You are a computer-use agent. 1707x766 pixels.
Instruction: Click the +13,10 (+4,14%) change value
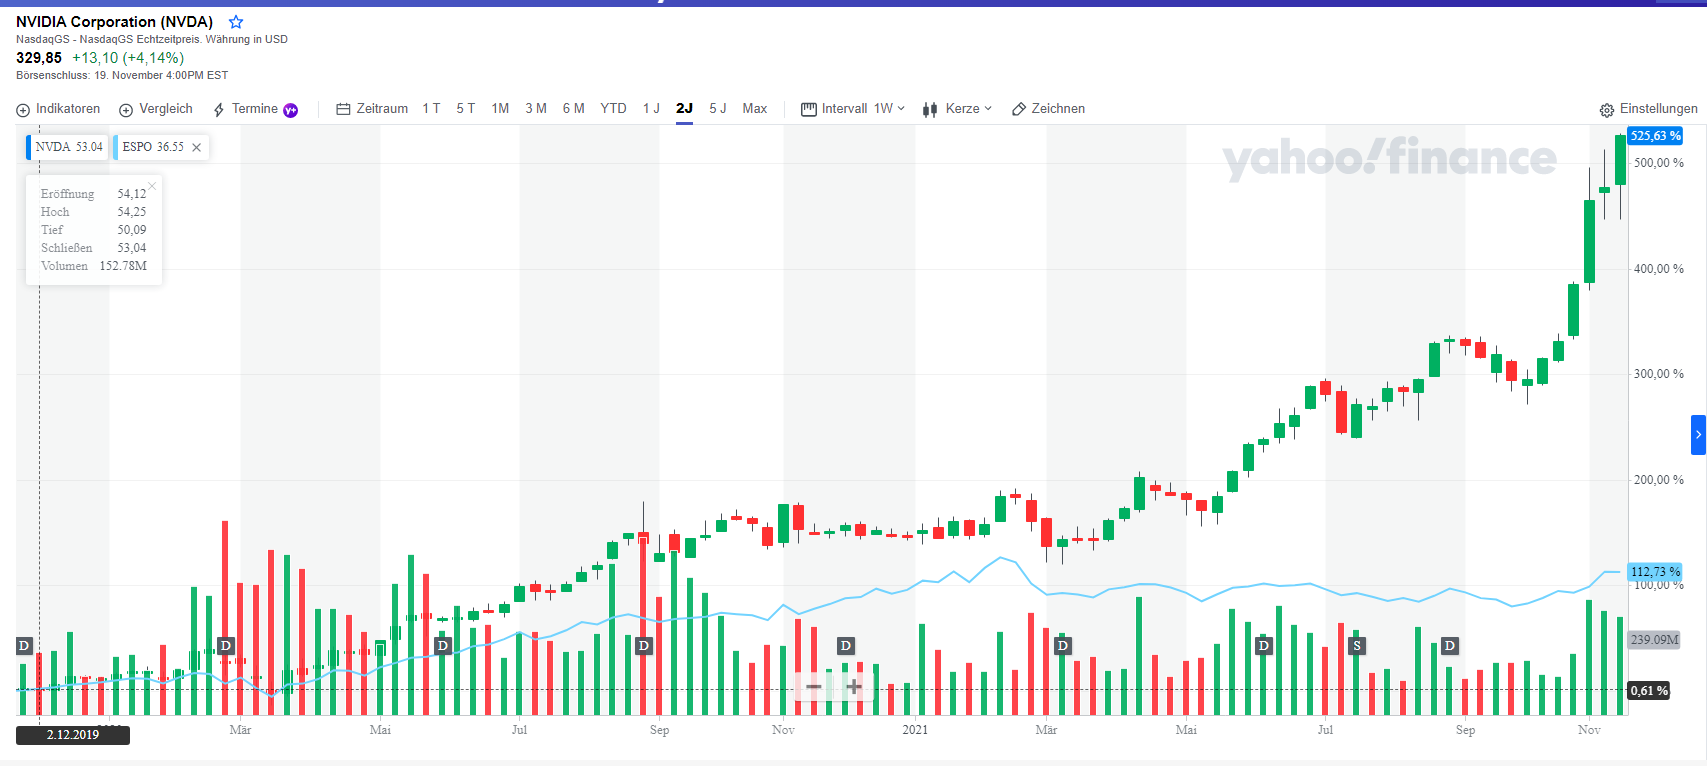[x=128, y=58]
